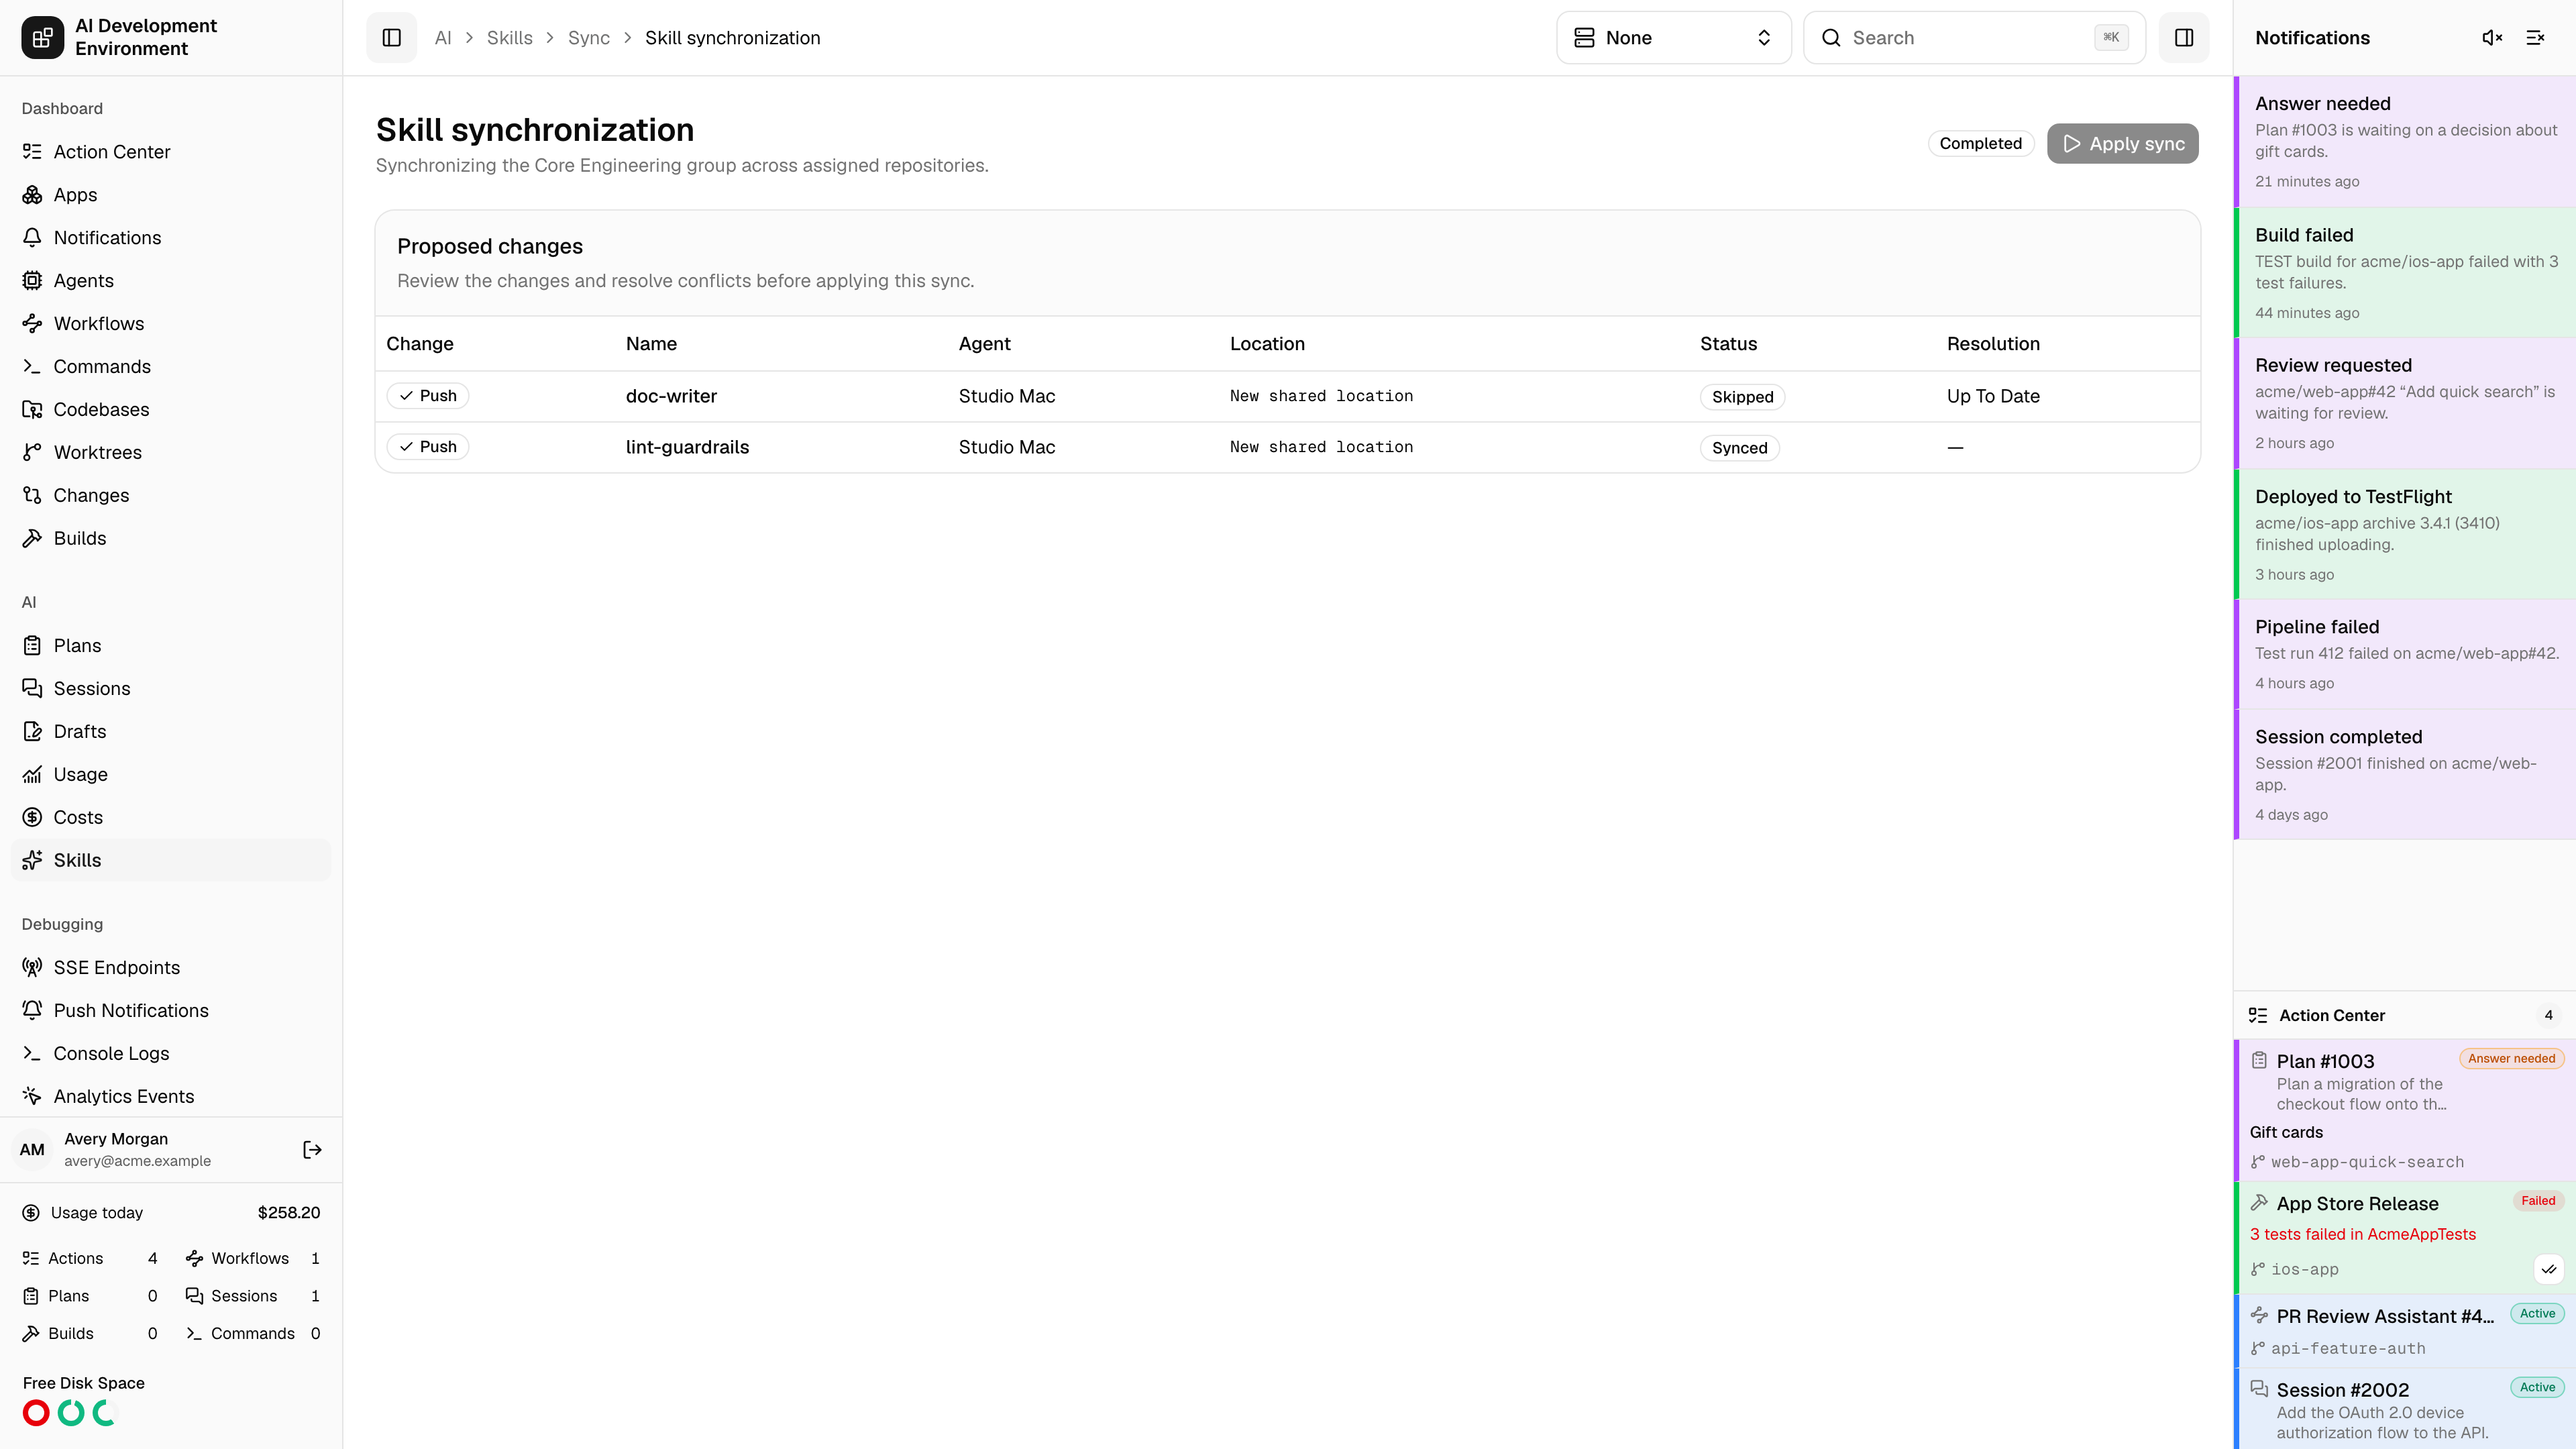Click the AI Development Environment logo
The image size is (2576, 1449).
coord(42,38)
